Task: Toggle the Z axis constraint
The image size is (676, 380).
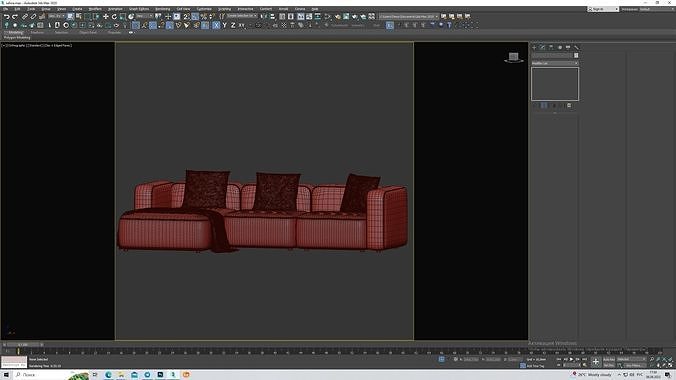Action: (233, 25)
